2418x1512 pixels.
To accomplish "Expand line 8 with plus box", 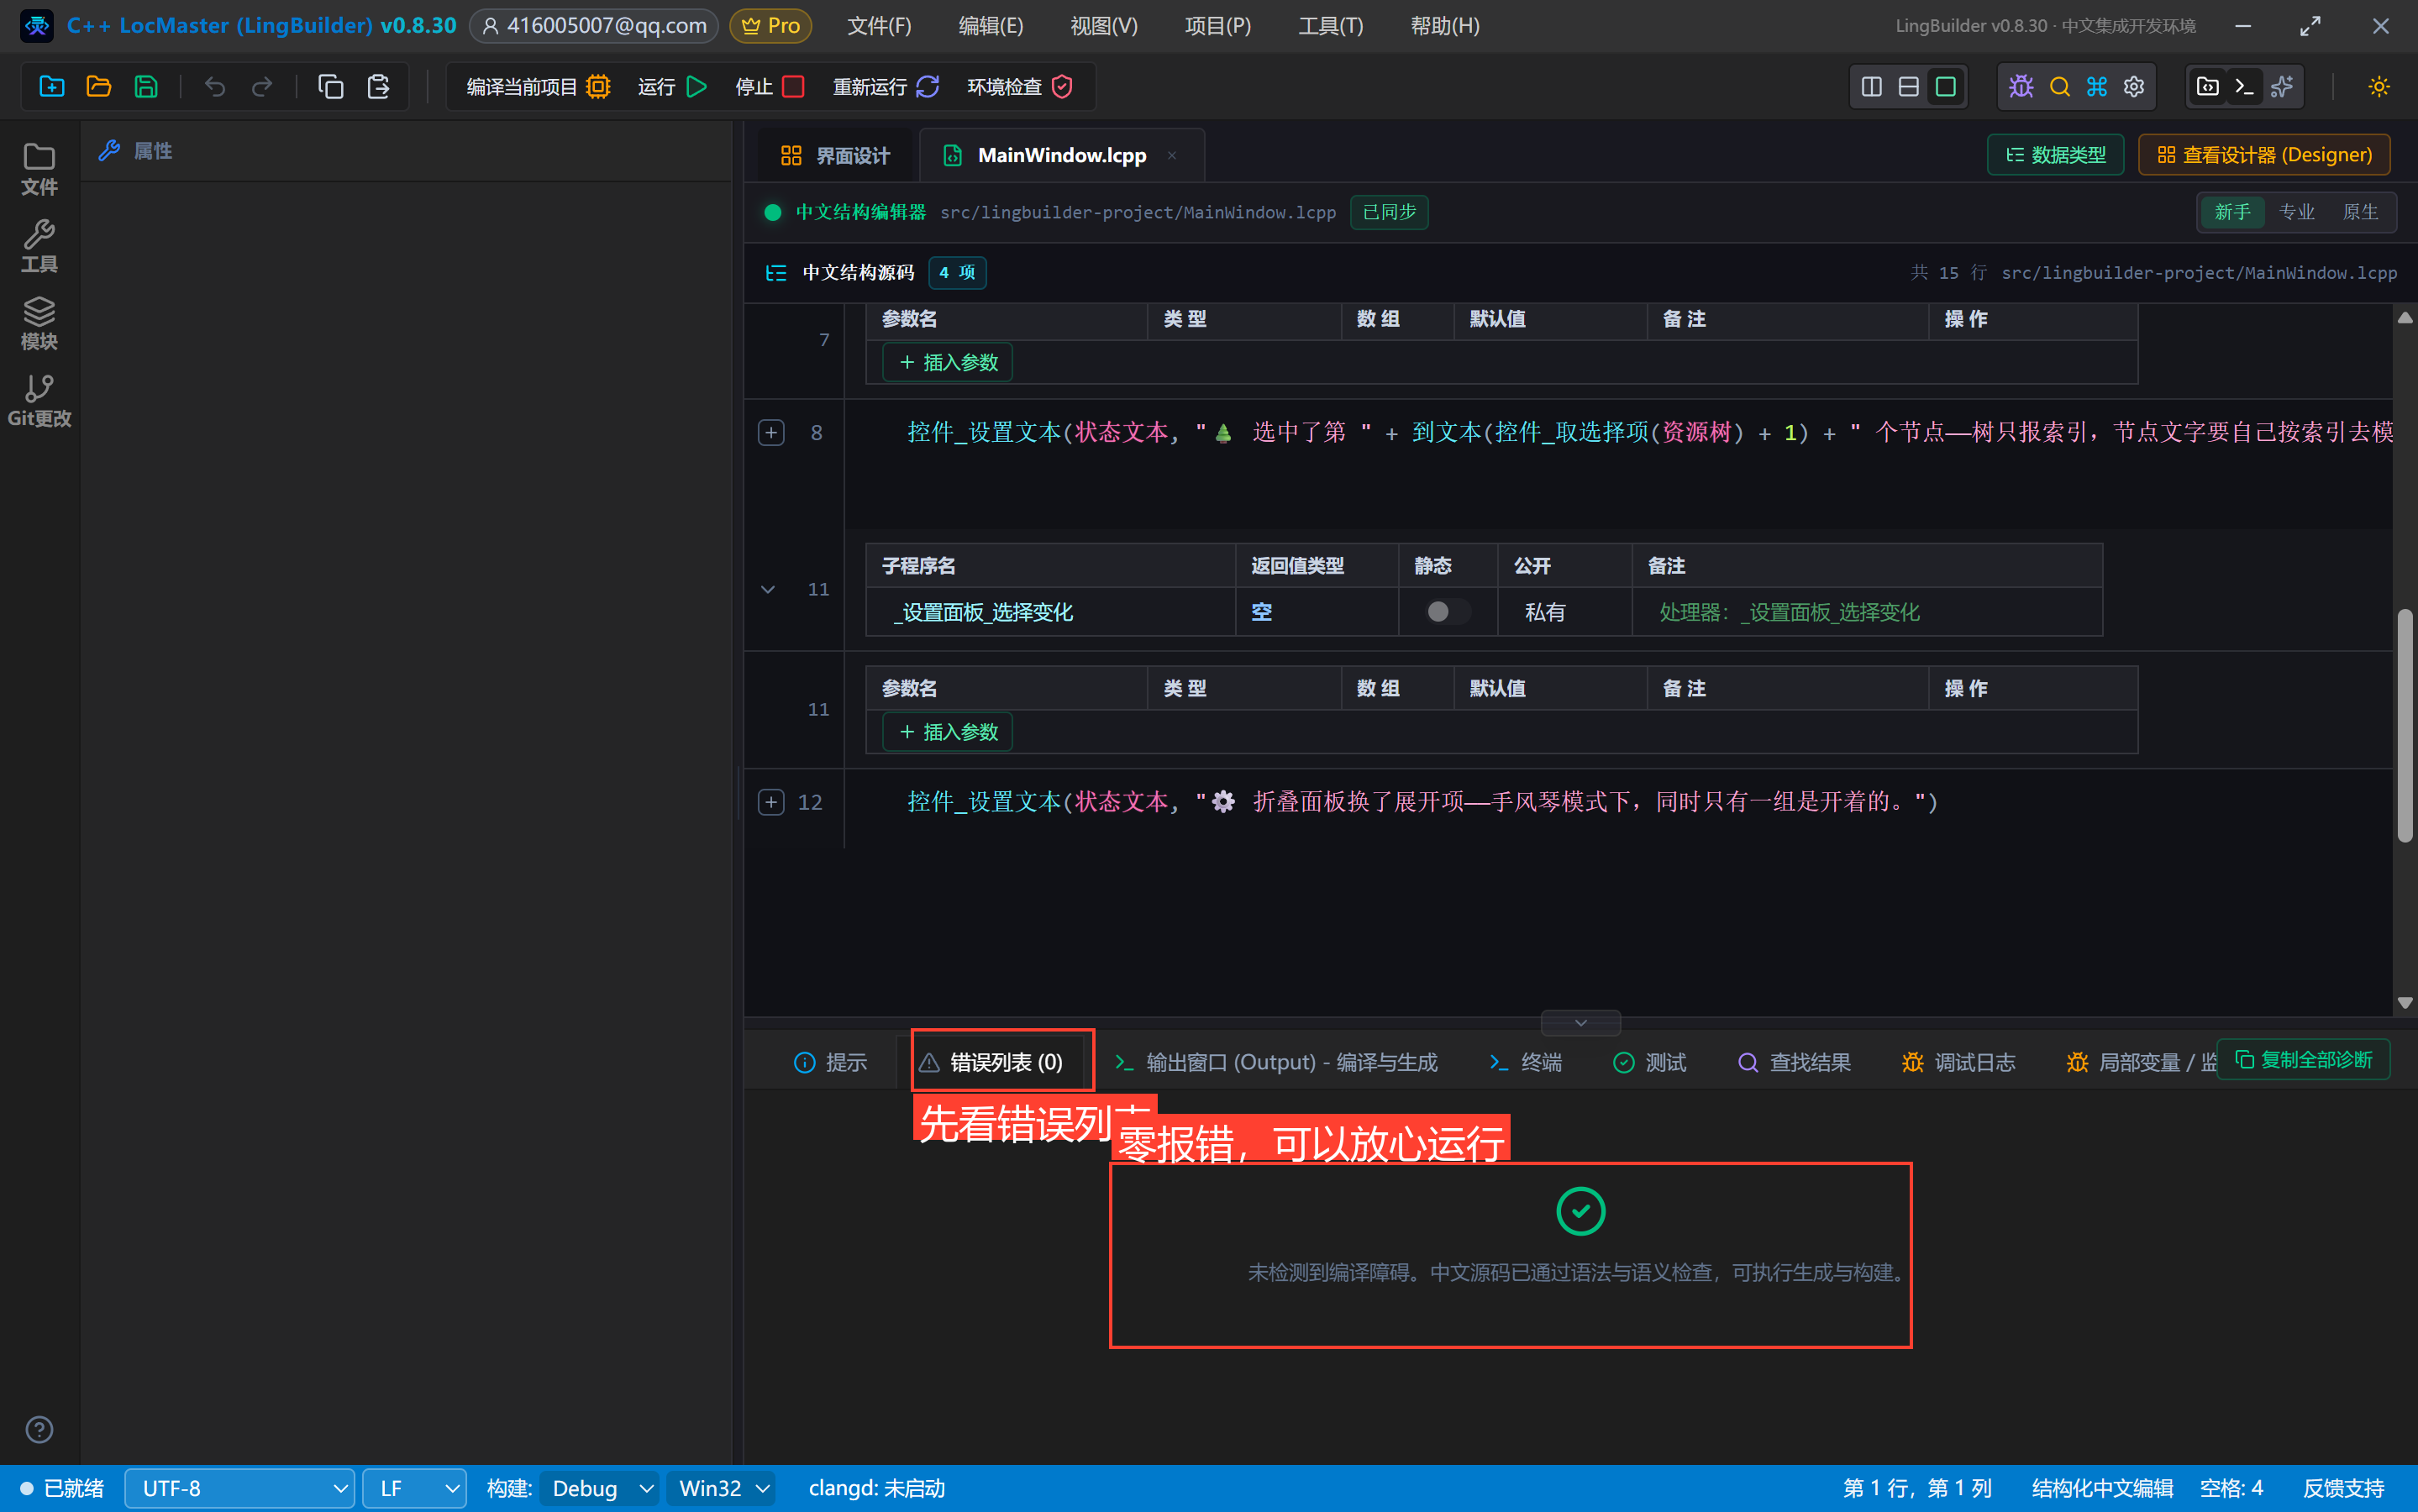I will click(771, 433).
